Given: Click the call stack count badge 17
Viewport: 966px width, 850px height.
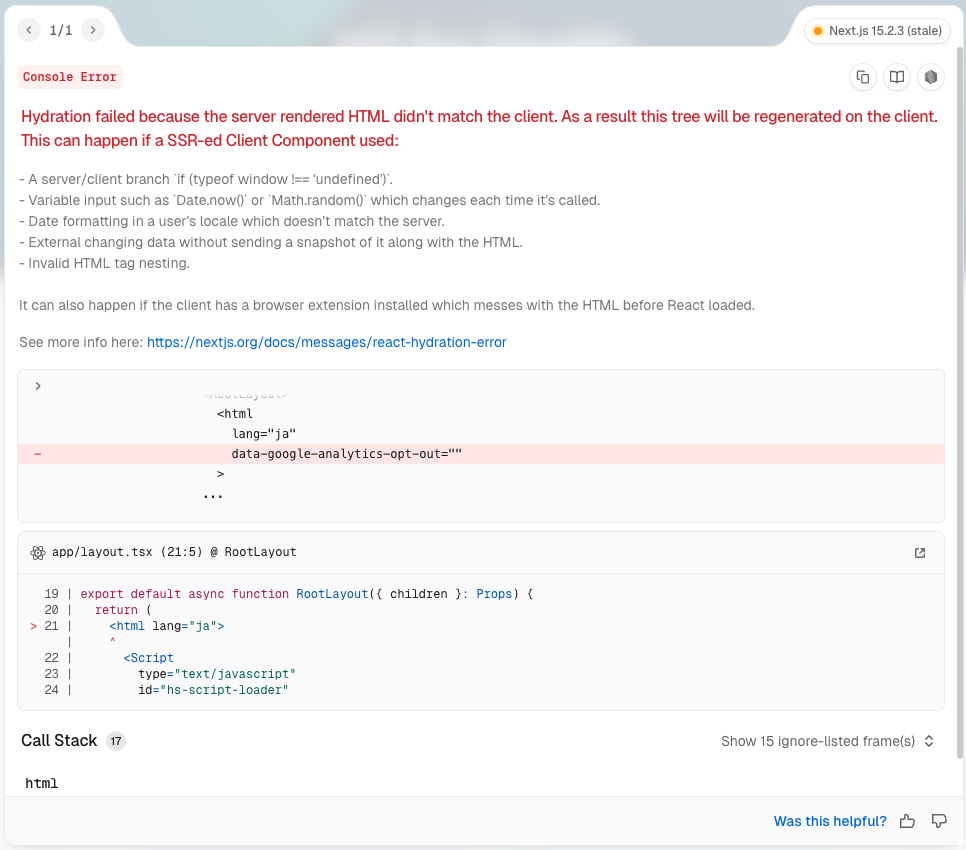Looking at the screenshot, I should point(116,741).
